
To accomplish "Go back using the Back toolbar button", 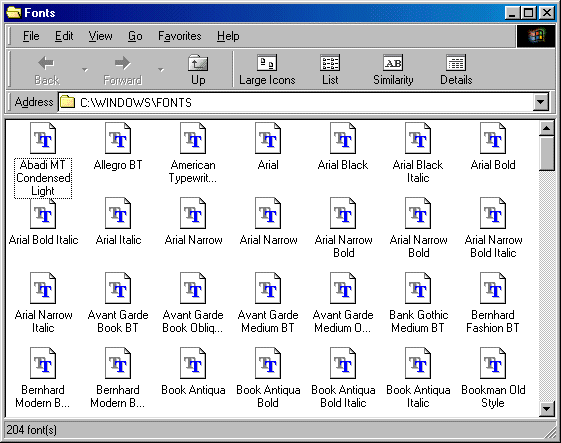I will tap(47, 69).
